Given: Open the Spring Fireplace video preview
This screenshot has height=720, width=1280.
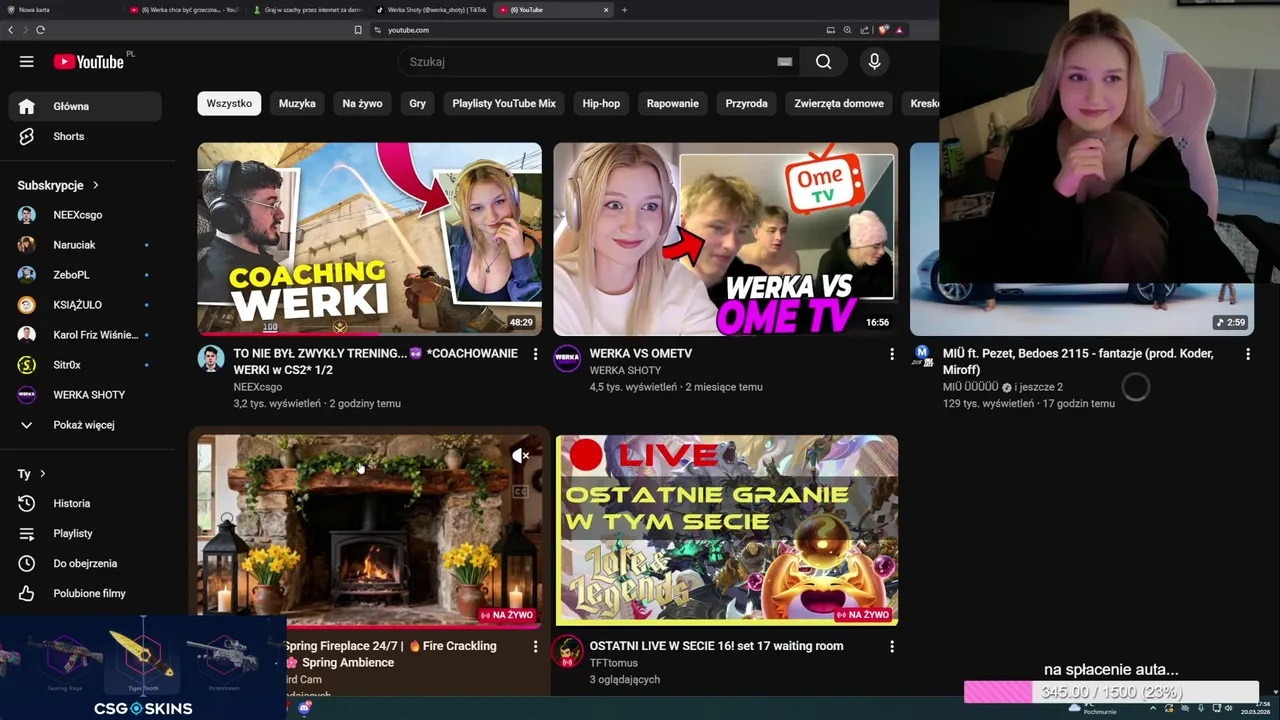Looking at the screenshot, I should (x=369, y=530).
